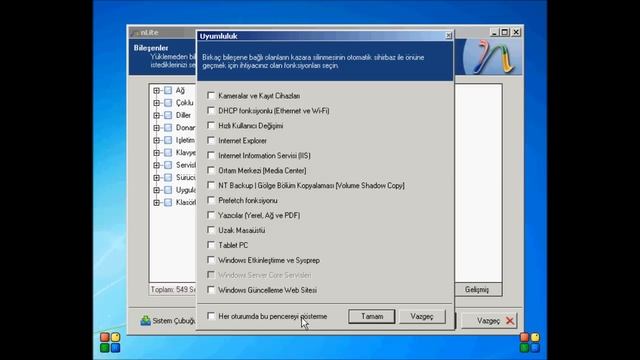Click the Servisler tree item icon
Image resolution: width=640 pixels, height=360 pixels.
click(168, 165)
